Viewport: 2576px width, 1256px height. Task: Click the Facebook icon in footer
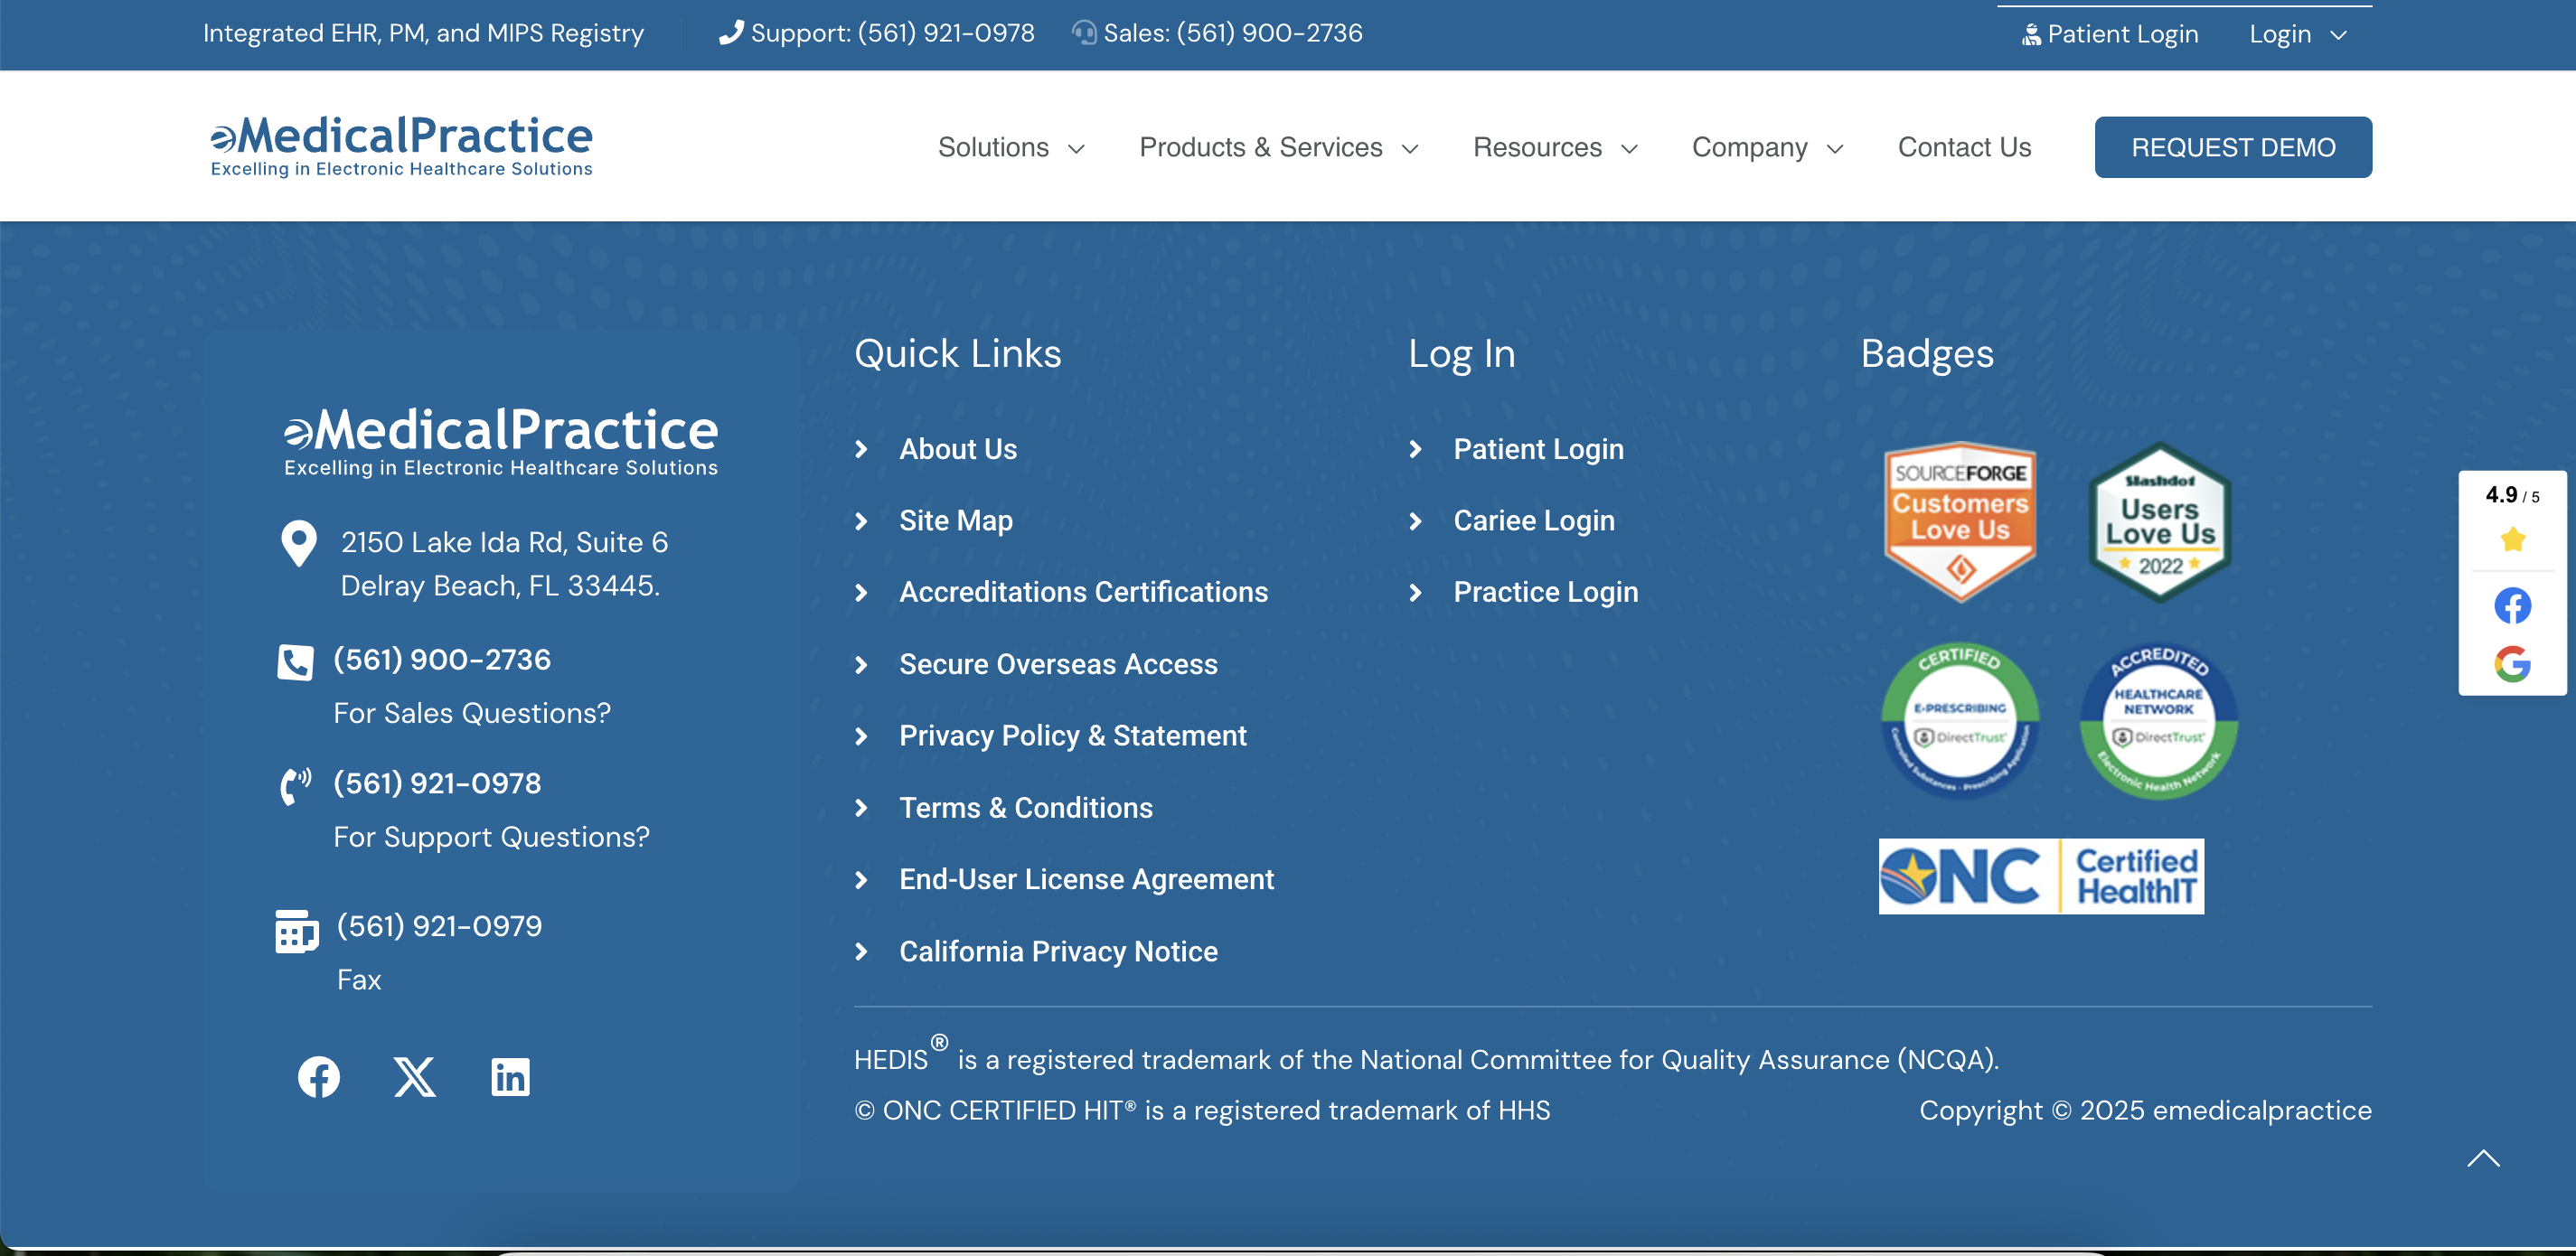point(318,1077)
